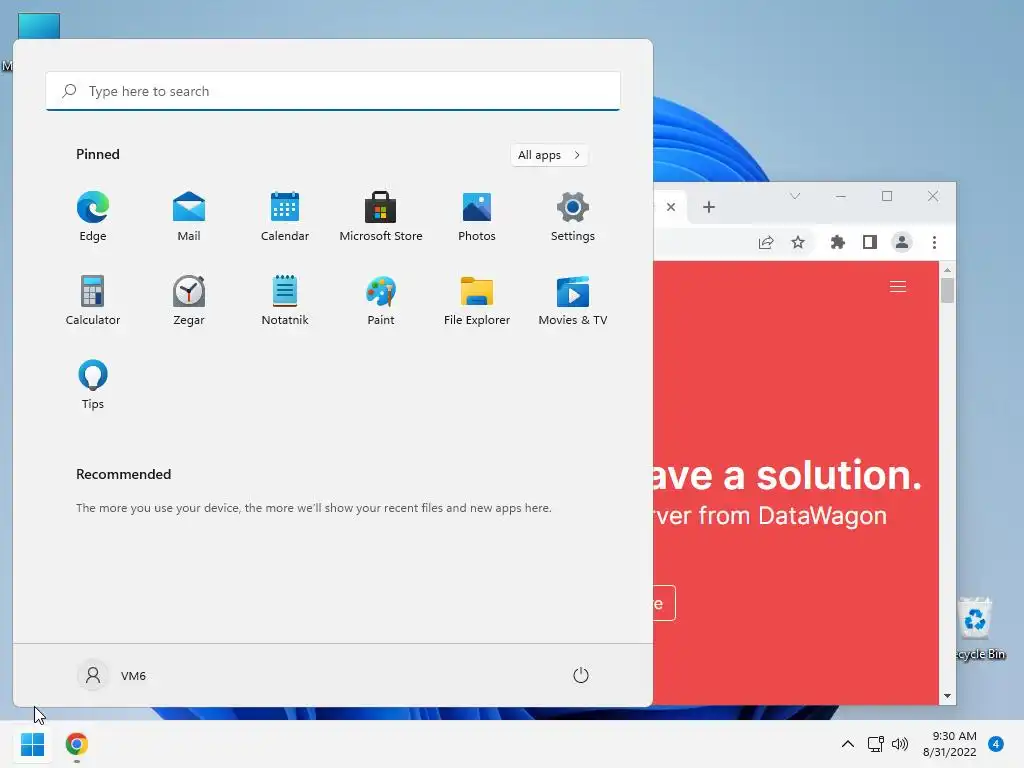
Task: Open the hamburger menu on DataWagon page
Action: (x=898, y=287)
